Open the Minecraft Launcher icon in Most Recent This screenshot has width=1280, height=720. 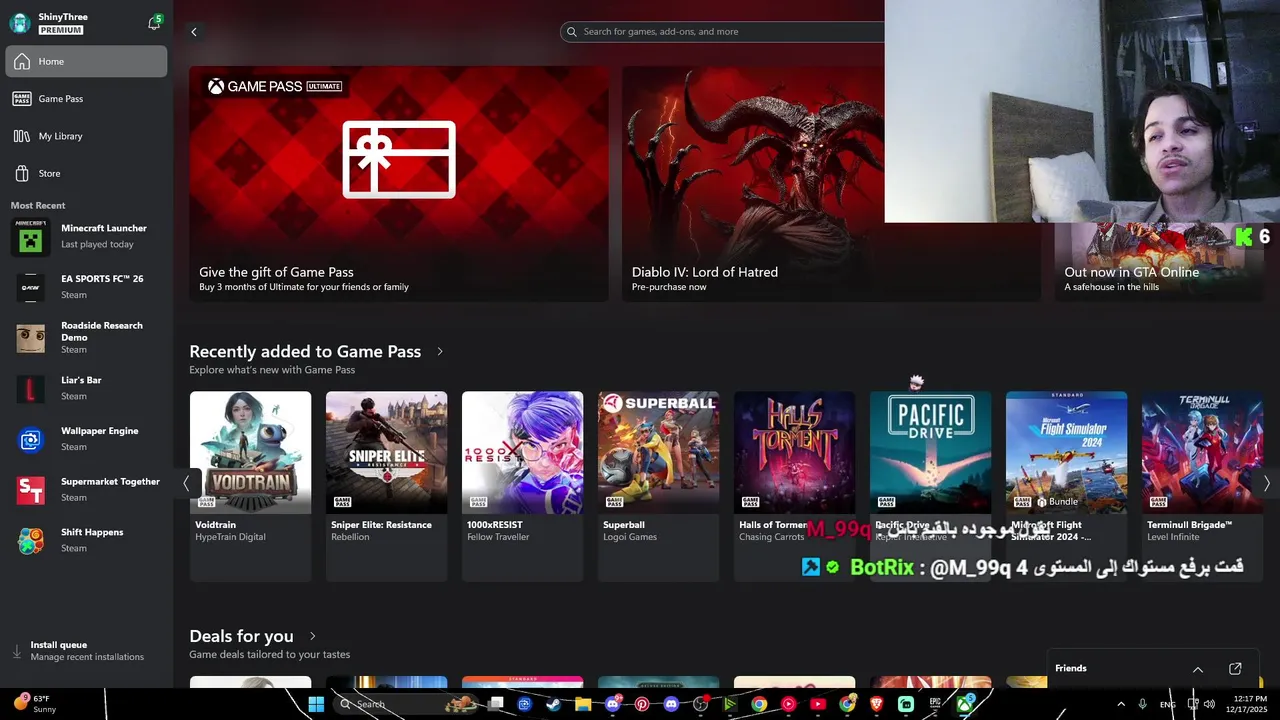30,237
